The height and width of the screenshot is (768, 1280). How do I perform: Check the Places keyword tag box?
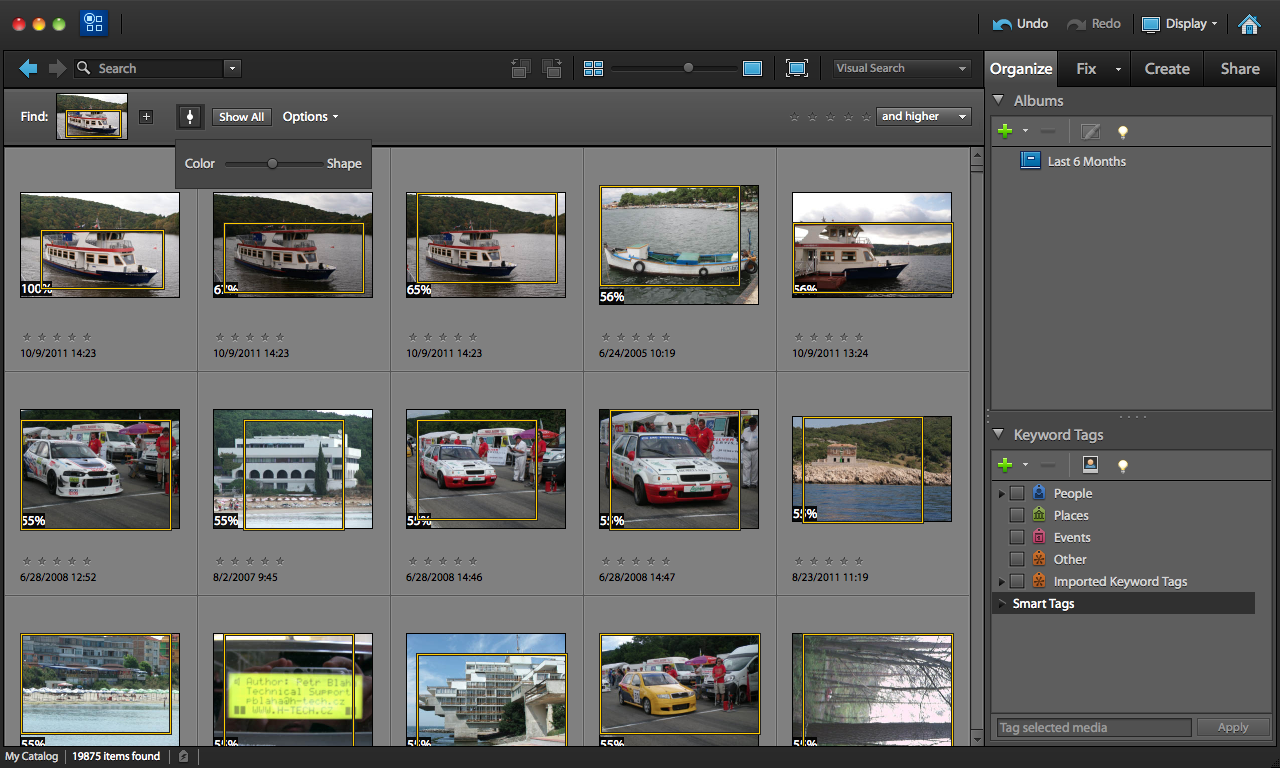pos(1017,515)
